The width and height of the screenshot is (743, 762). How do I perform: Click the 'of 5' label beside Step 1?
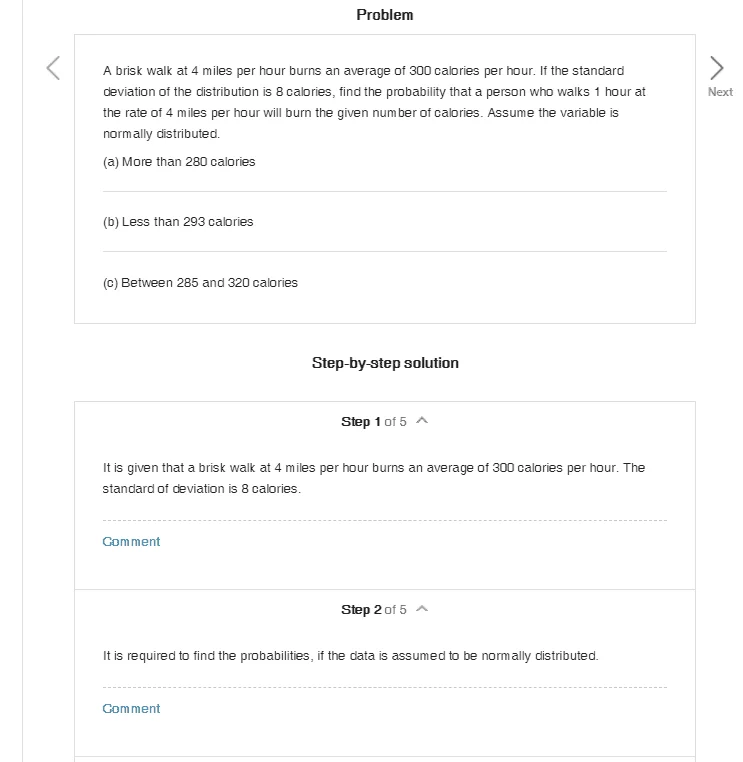[x=395, y=422]
